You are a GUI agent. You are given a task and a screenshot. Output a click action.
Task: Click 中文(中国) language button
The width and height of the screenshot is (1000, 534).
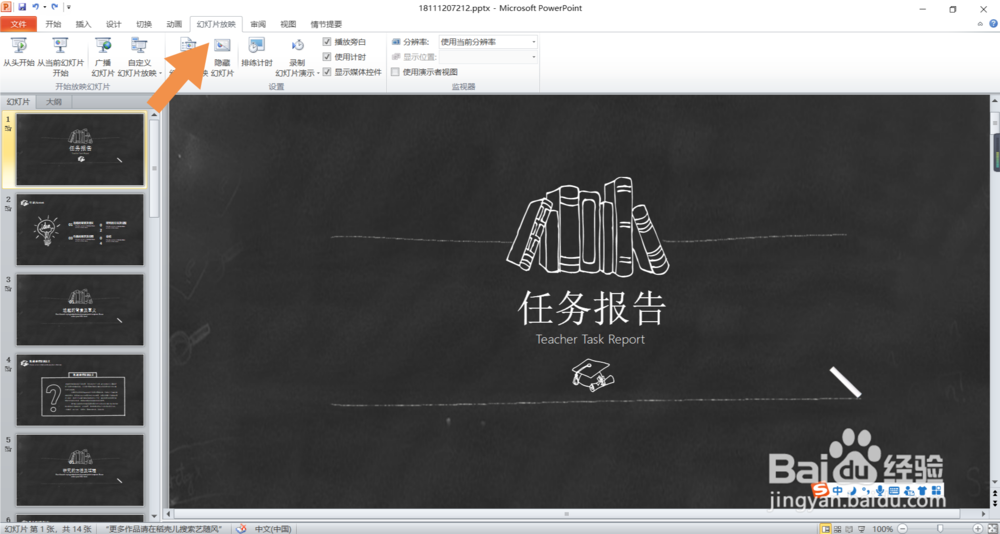[x=273, y=529]
